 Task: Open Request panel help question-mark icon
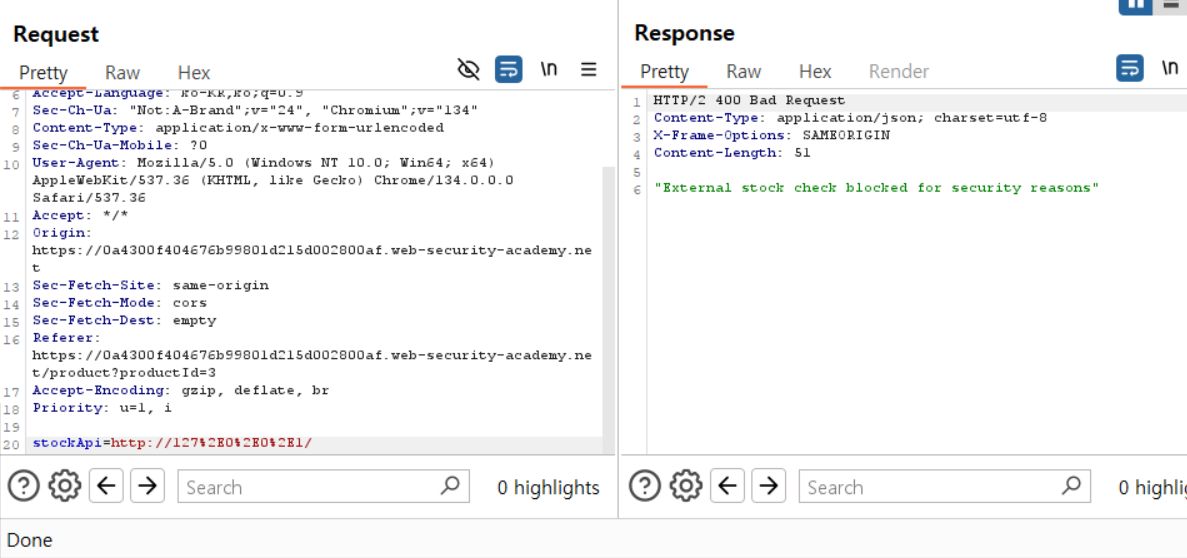click(x=23, y=485)
